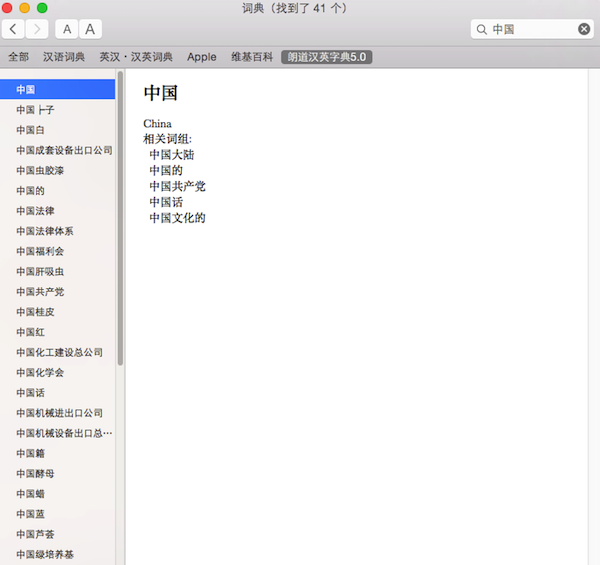This screenshot has width=600, height=565.
Task: Switch to the 维基百科 tab
Action: coord(252,57)
